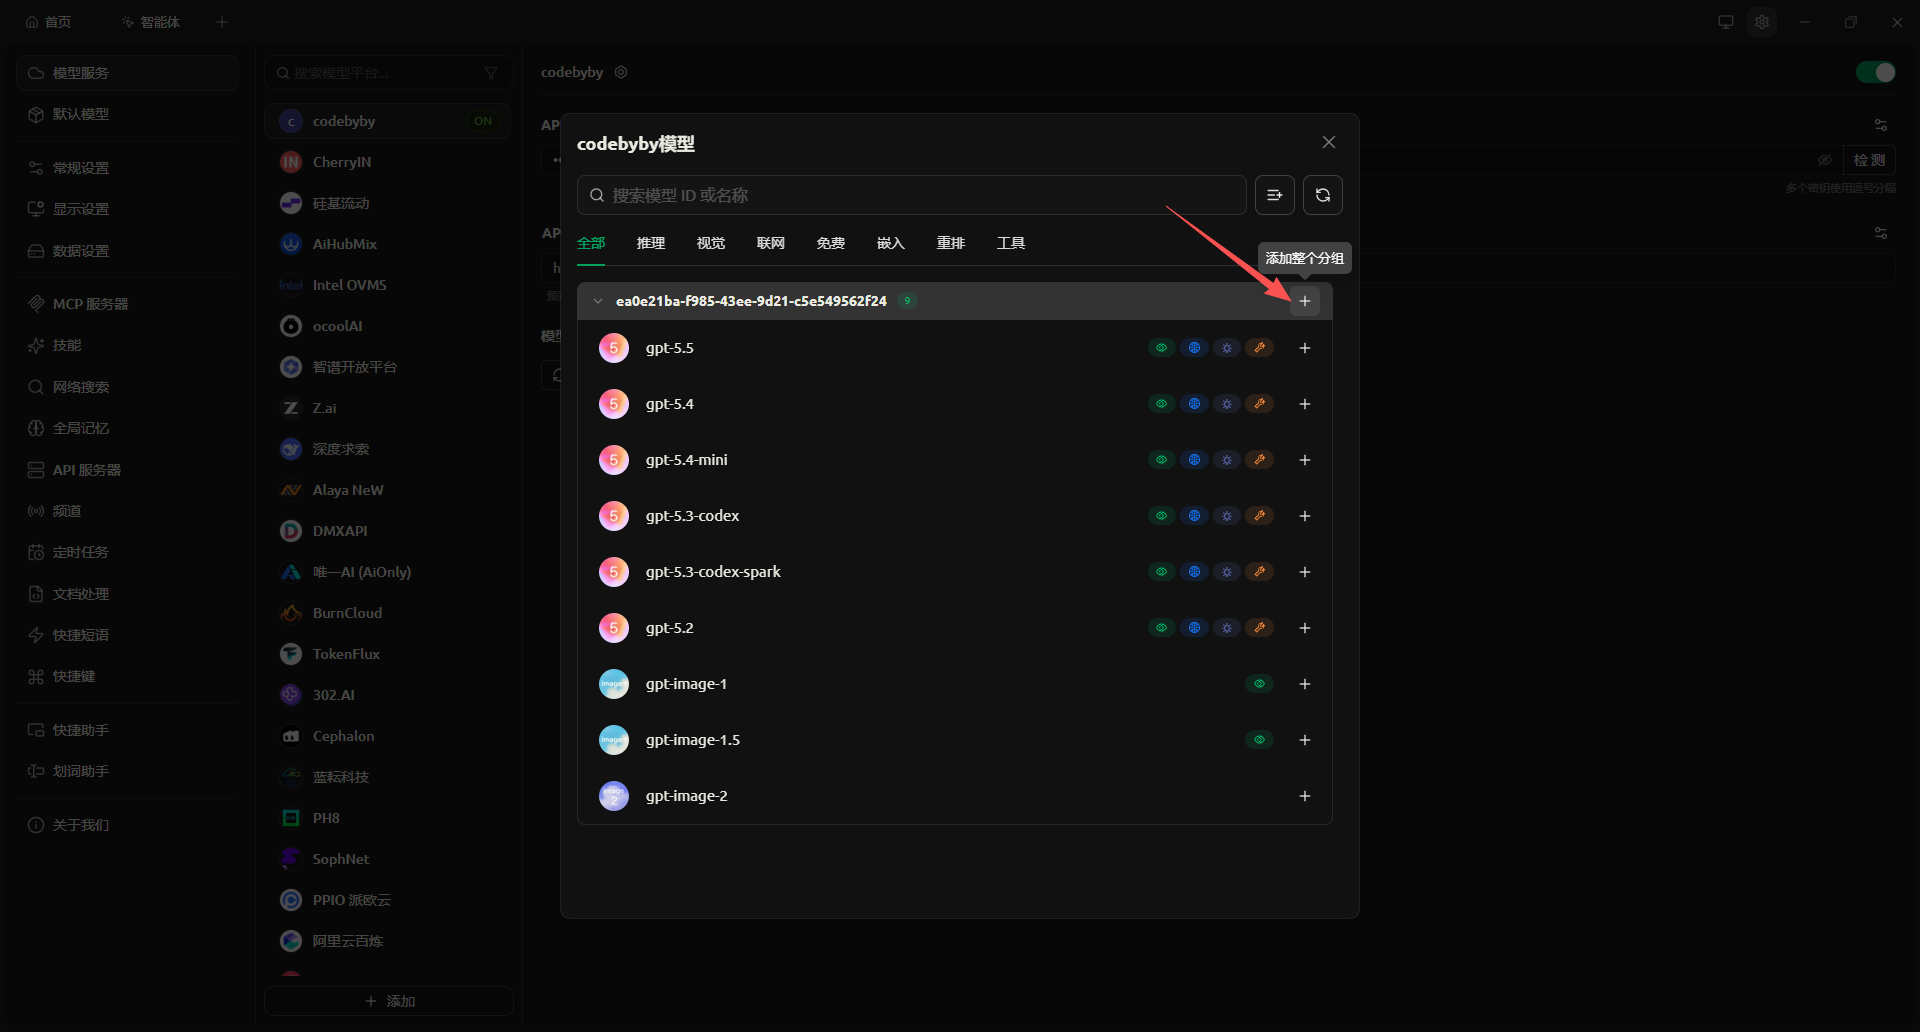Add the gpt-5.3-codex model
This screenshot has height=1032, width=1920.
(1304, 516)
